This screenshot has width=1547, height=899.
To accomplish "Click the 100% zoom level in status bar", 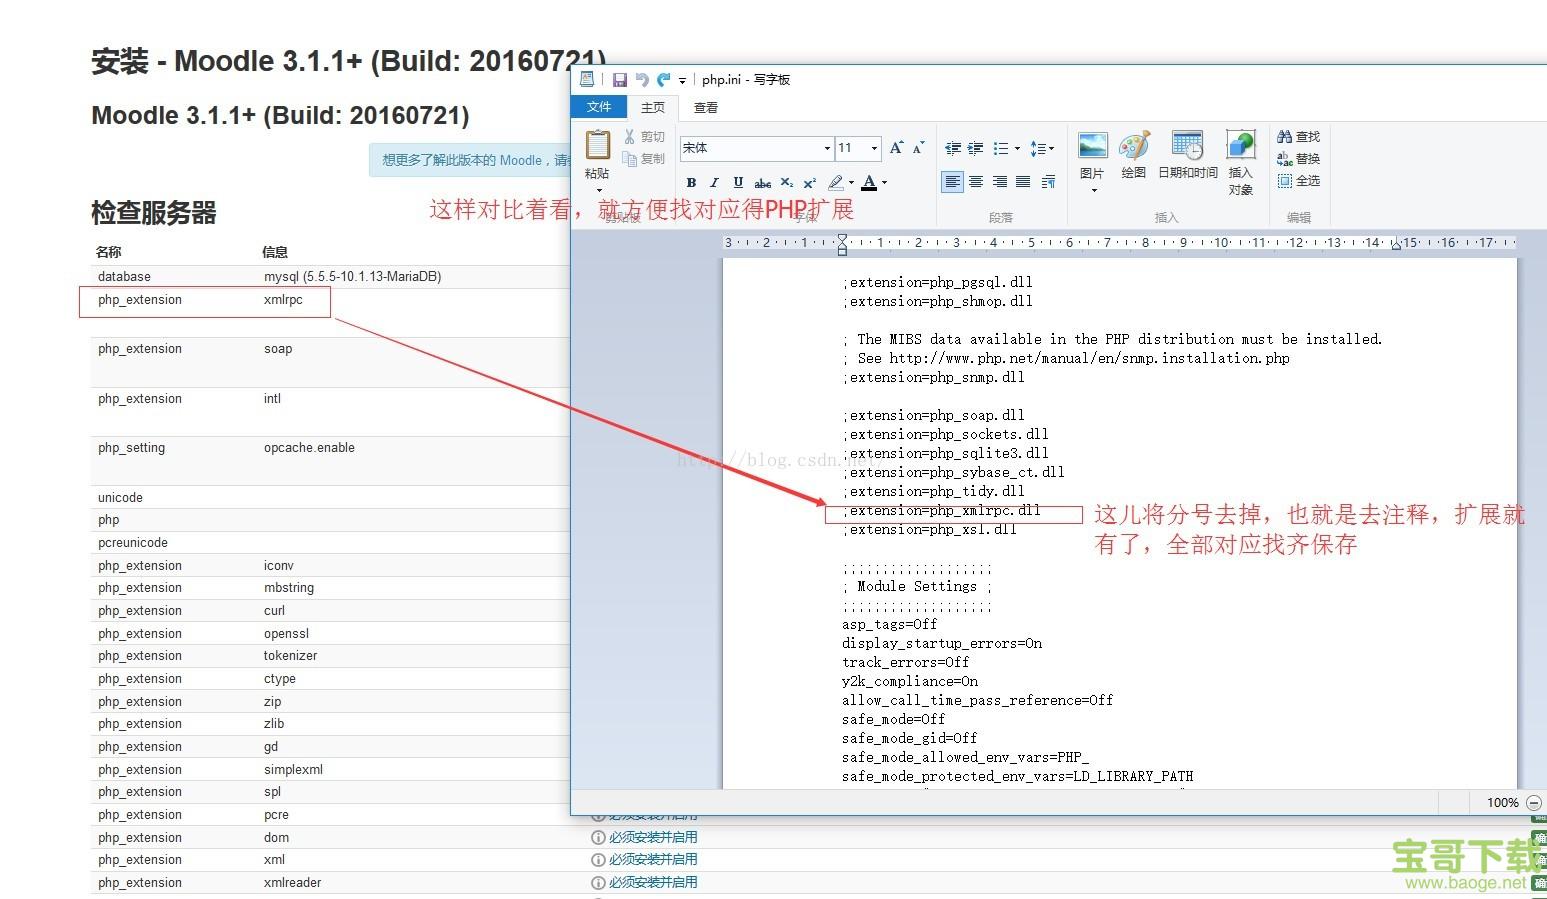I will tap(1502, 802).
